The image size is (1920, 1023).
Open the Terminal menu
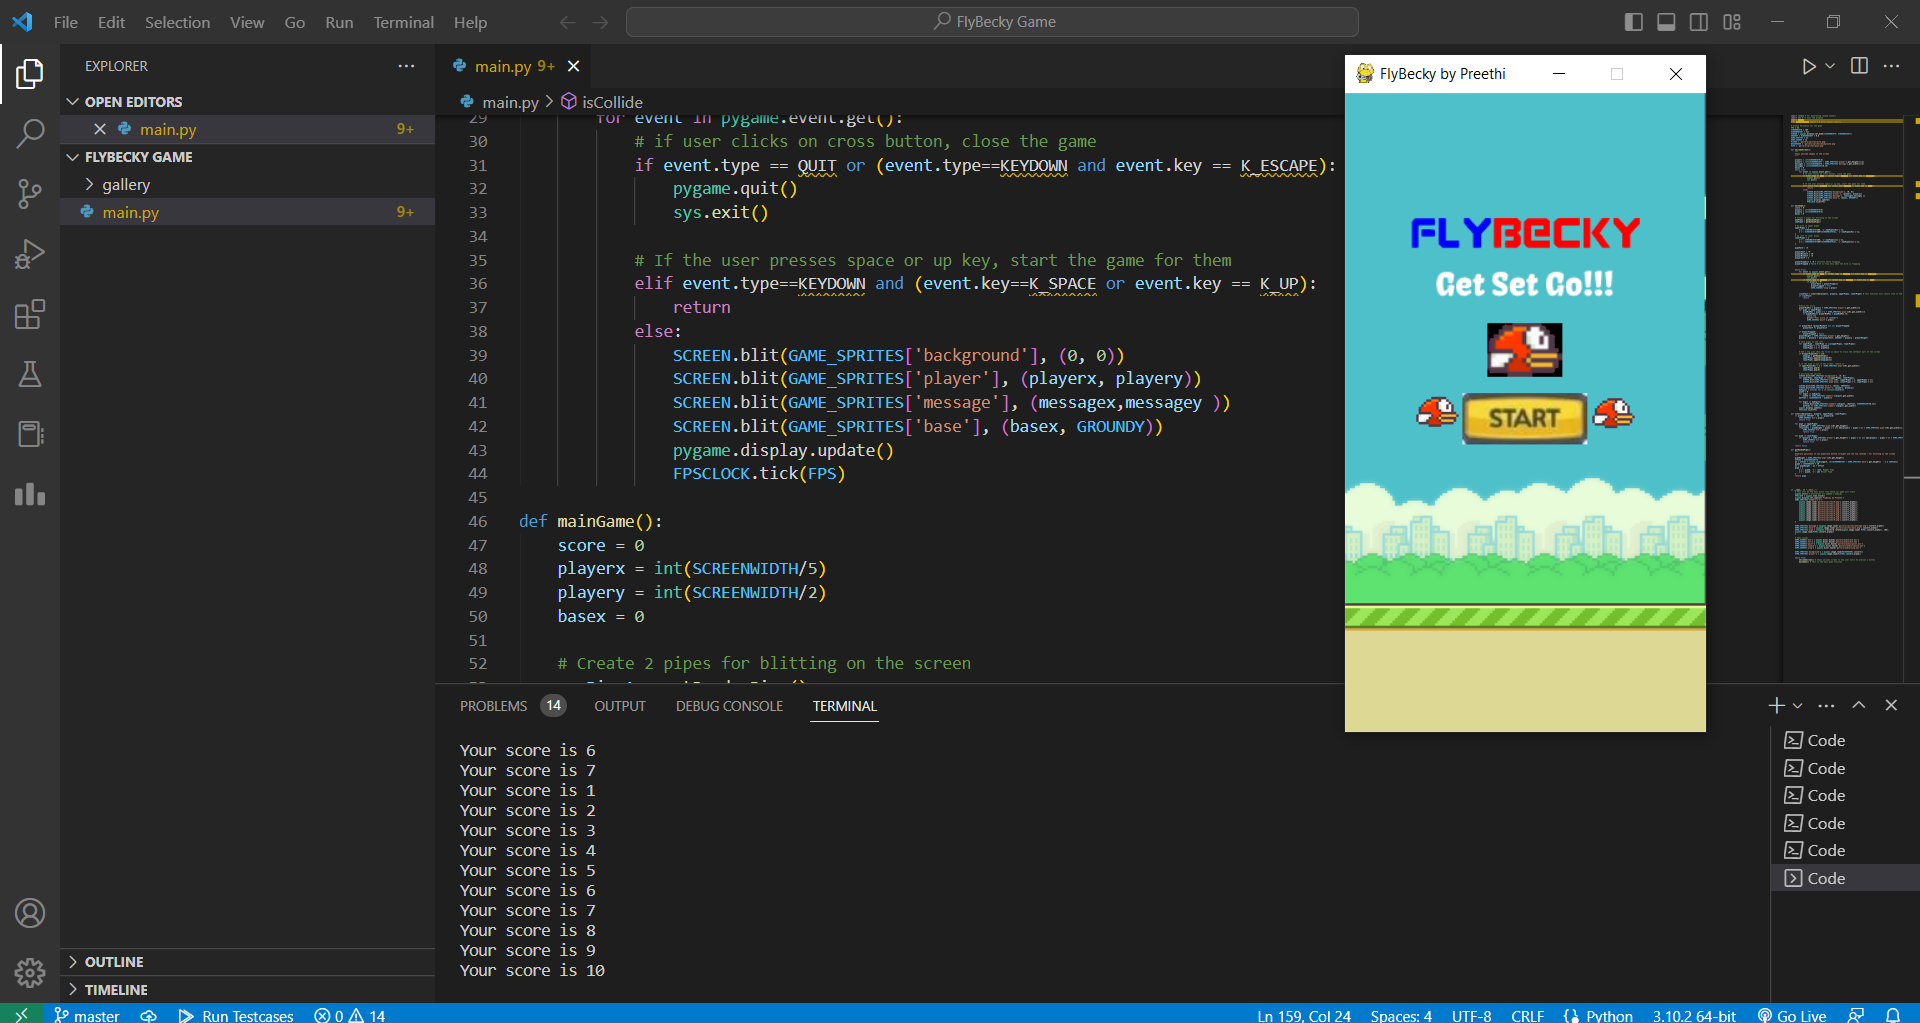point(403,22)
